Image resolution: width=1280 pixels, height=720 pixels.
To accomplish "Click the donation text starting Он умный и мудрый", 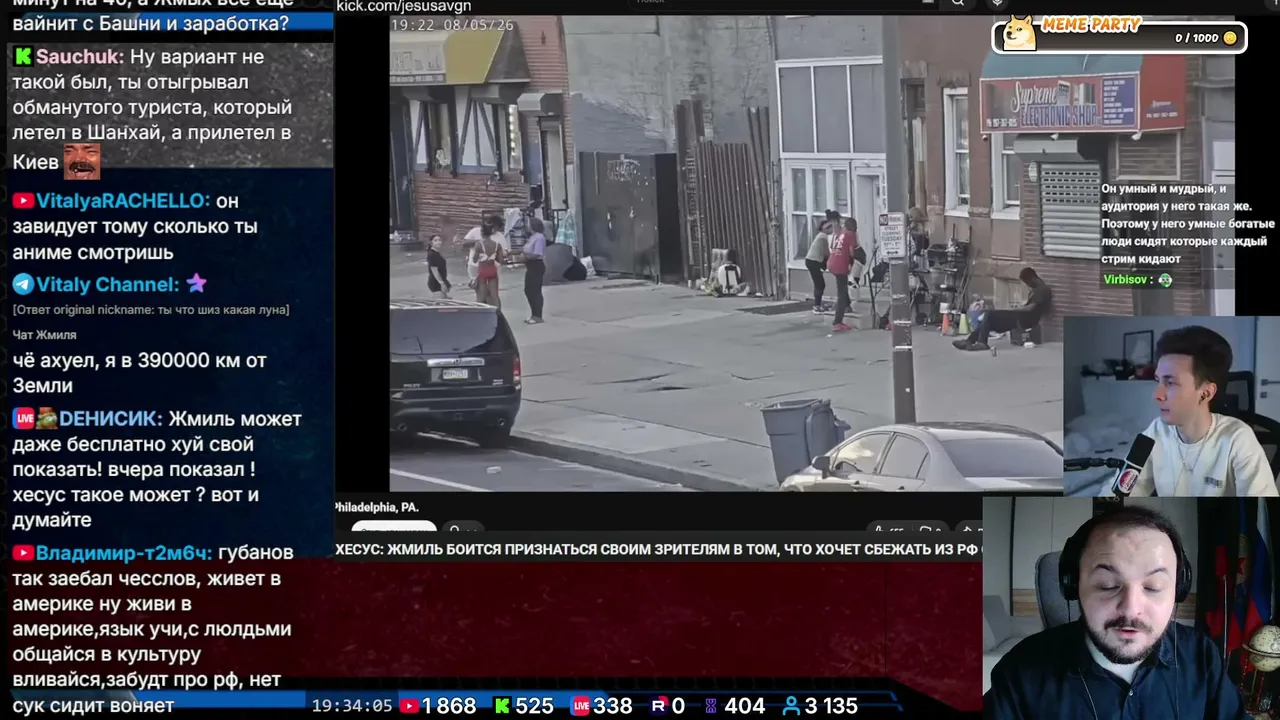I will [x=1188, y=224].
